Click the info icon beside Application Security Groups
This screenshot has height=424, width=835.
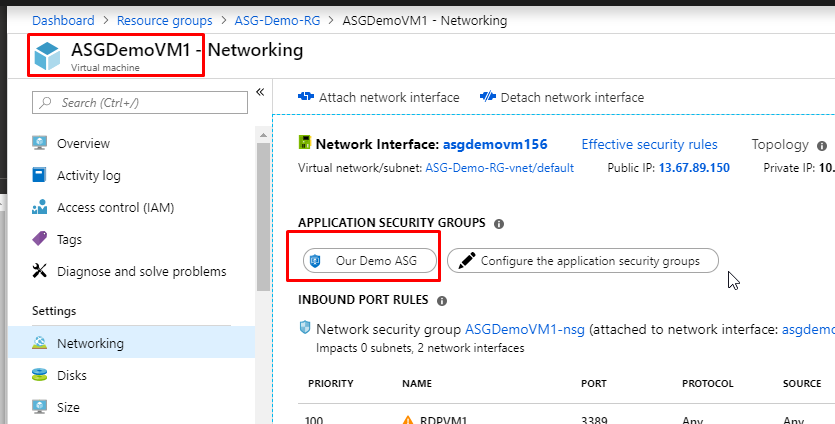tap(499, 223)
